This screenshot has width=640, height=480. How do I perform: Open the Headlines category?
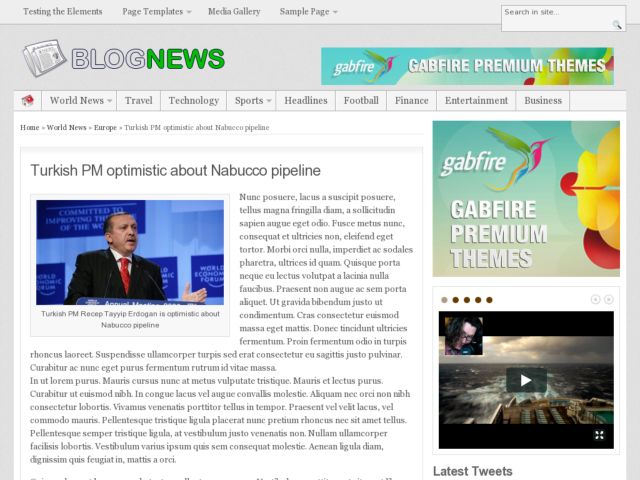tap(306, 100)
